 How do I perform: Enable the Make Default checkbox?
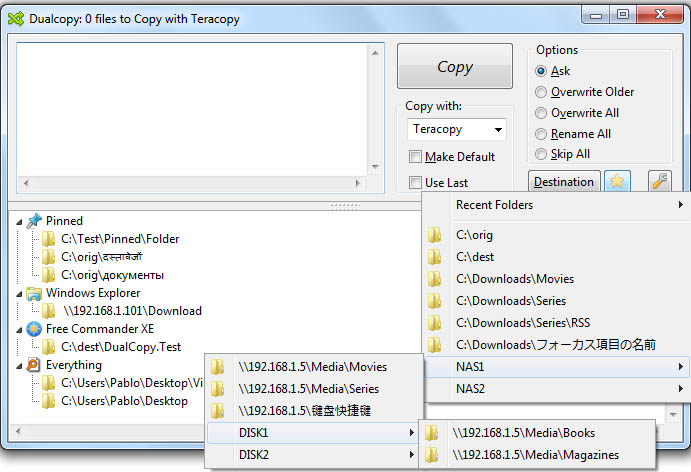click(415, 157)
